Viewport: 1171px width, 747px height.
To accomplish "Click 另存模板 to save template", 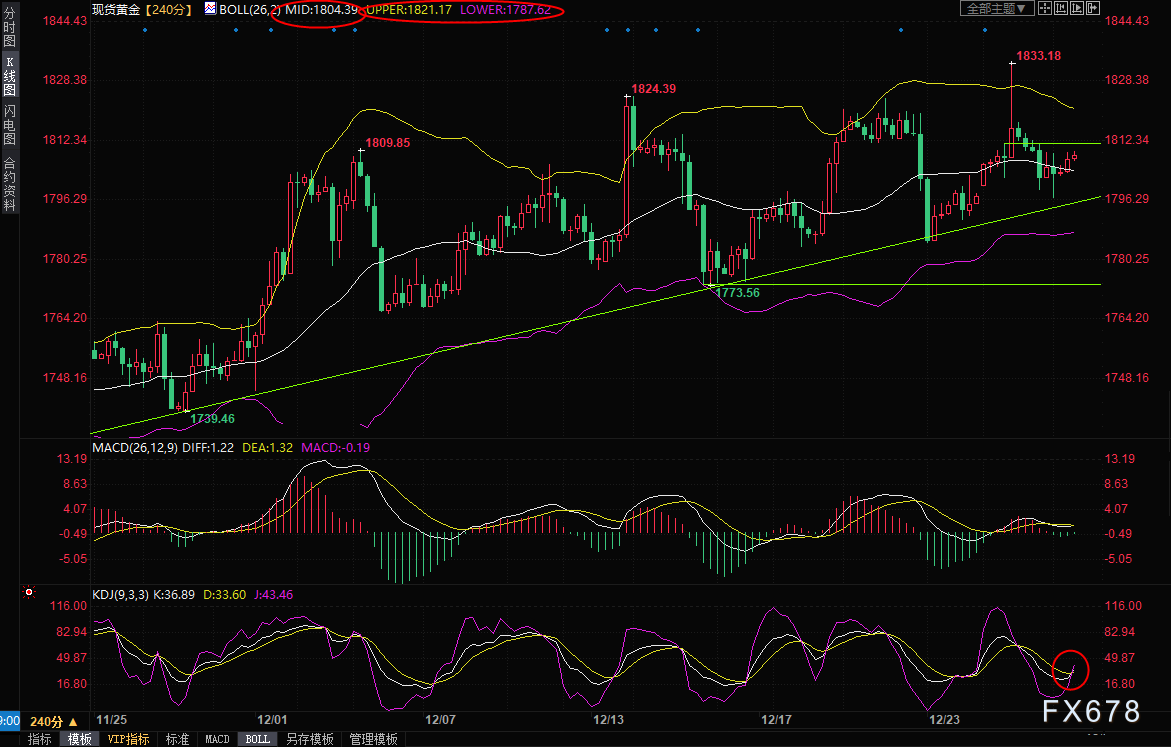I will pyautogui.click(x=309, y=739).
